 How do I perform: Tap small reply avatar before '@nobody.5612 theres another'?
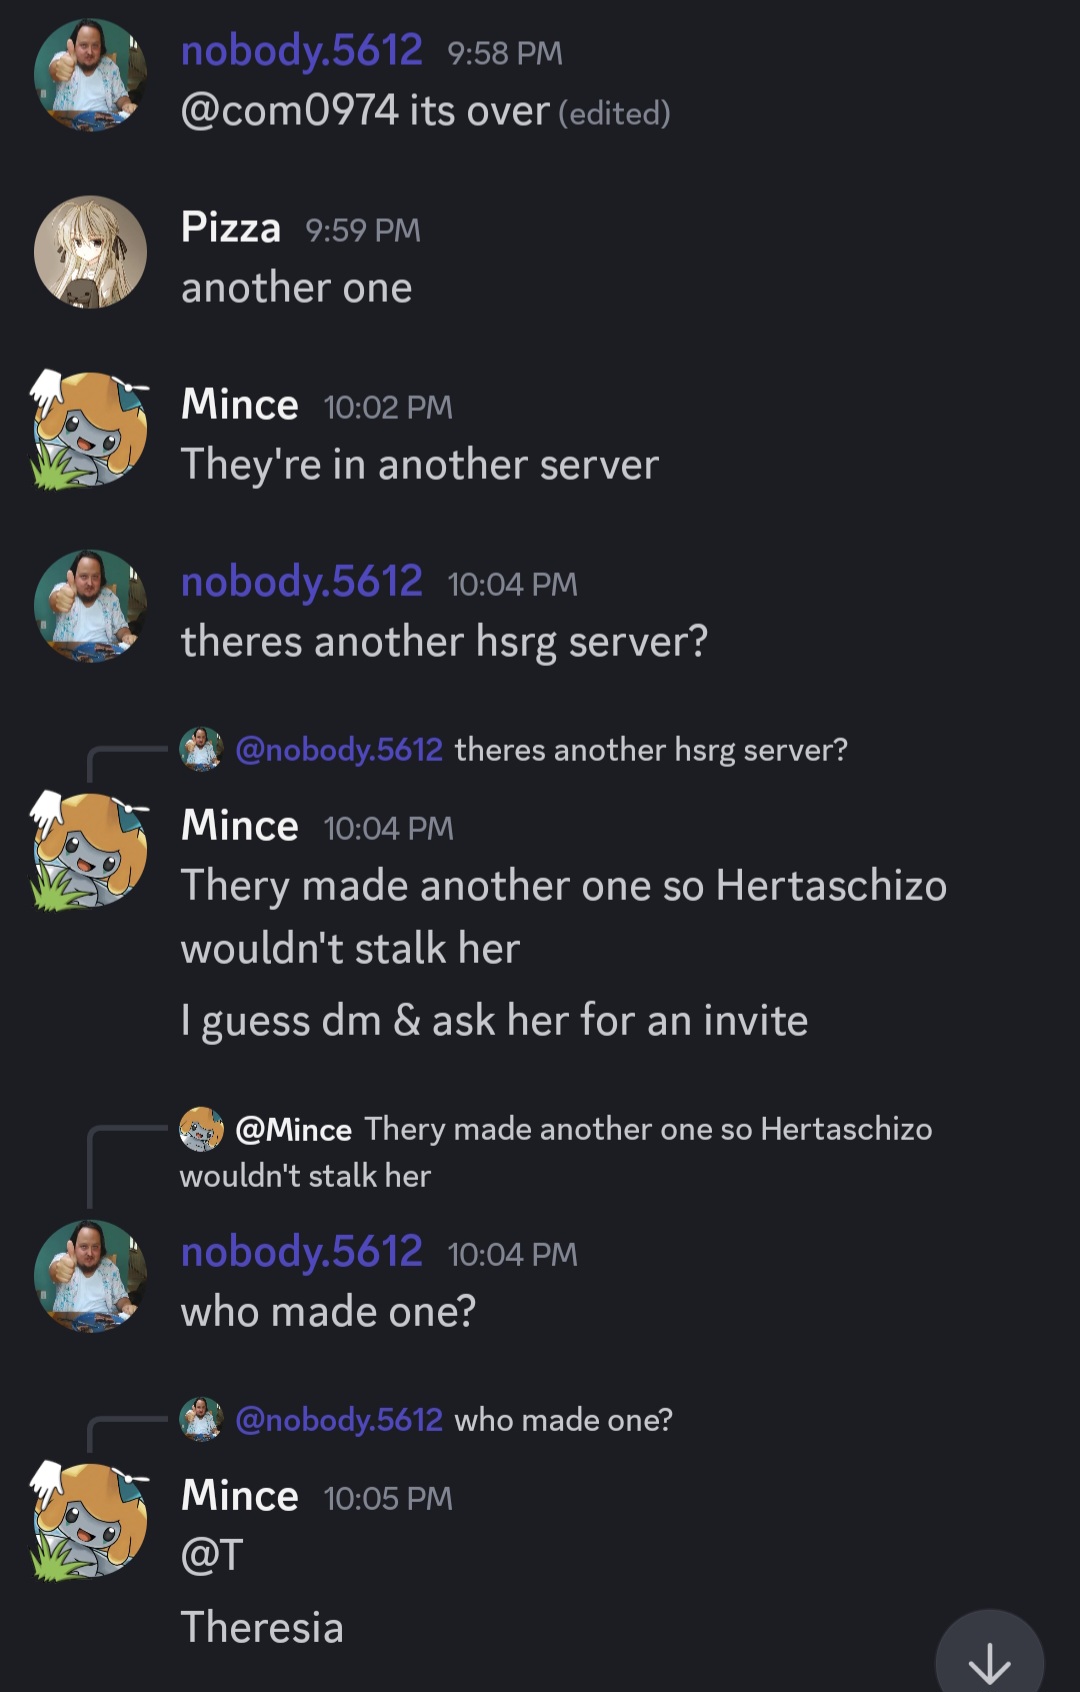(201, 749)
